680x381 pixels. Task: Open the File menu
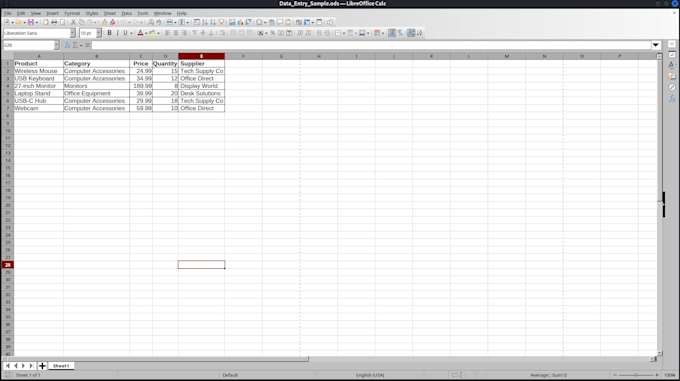8,13
